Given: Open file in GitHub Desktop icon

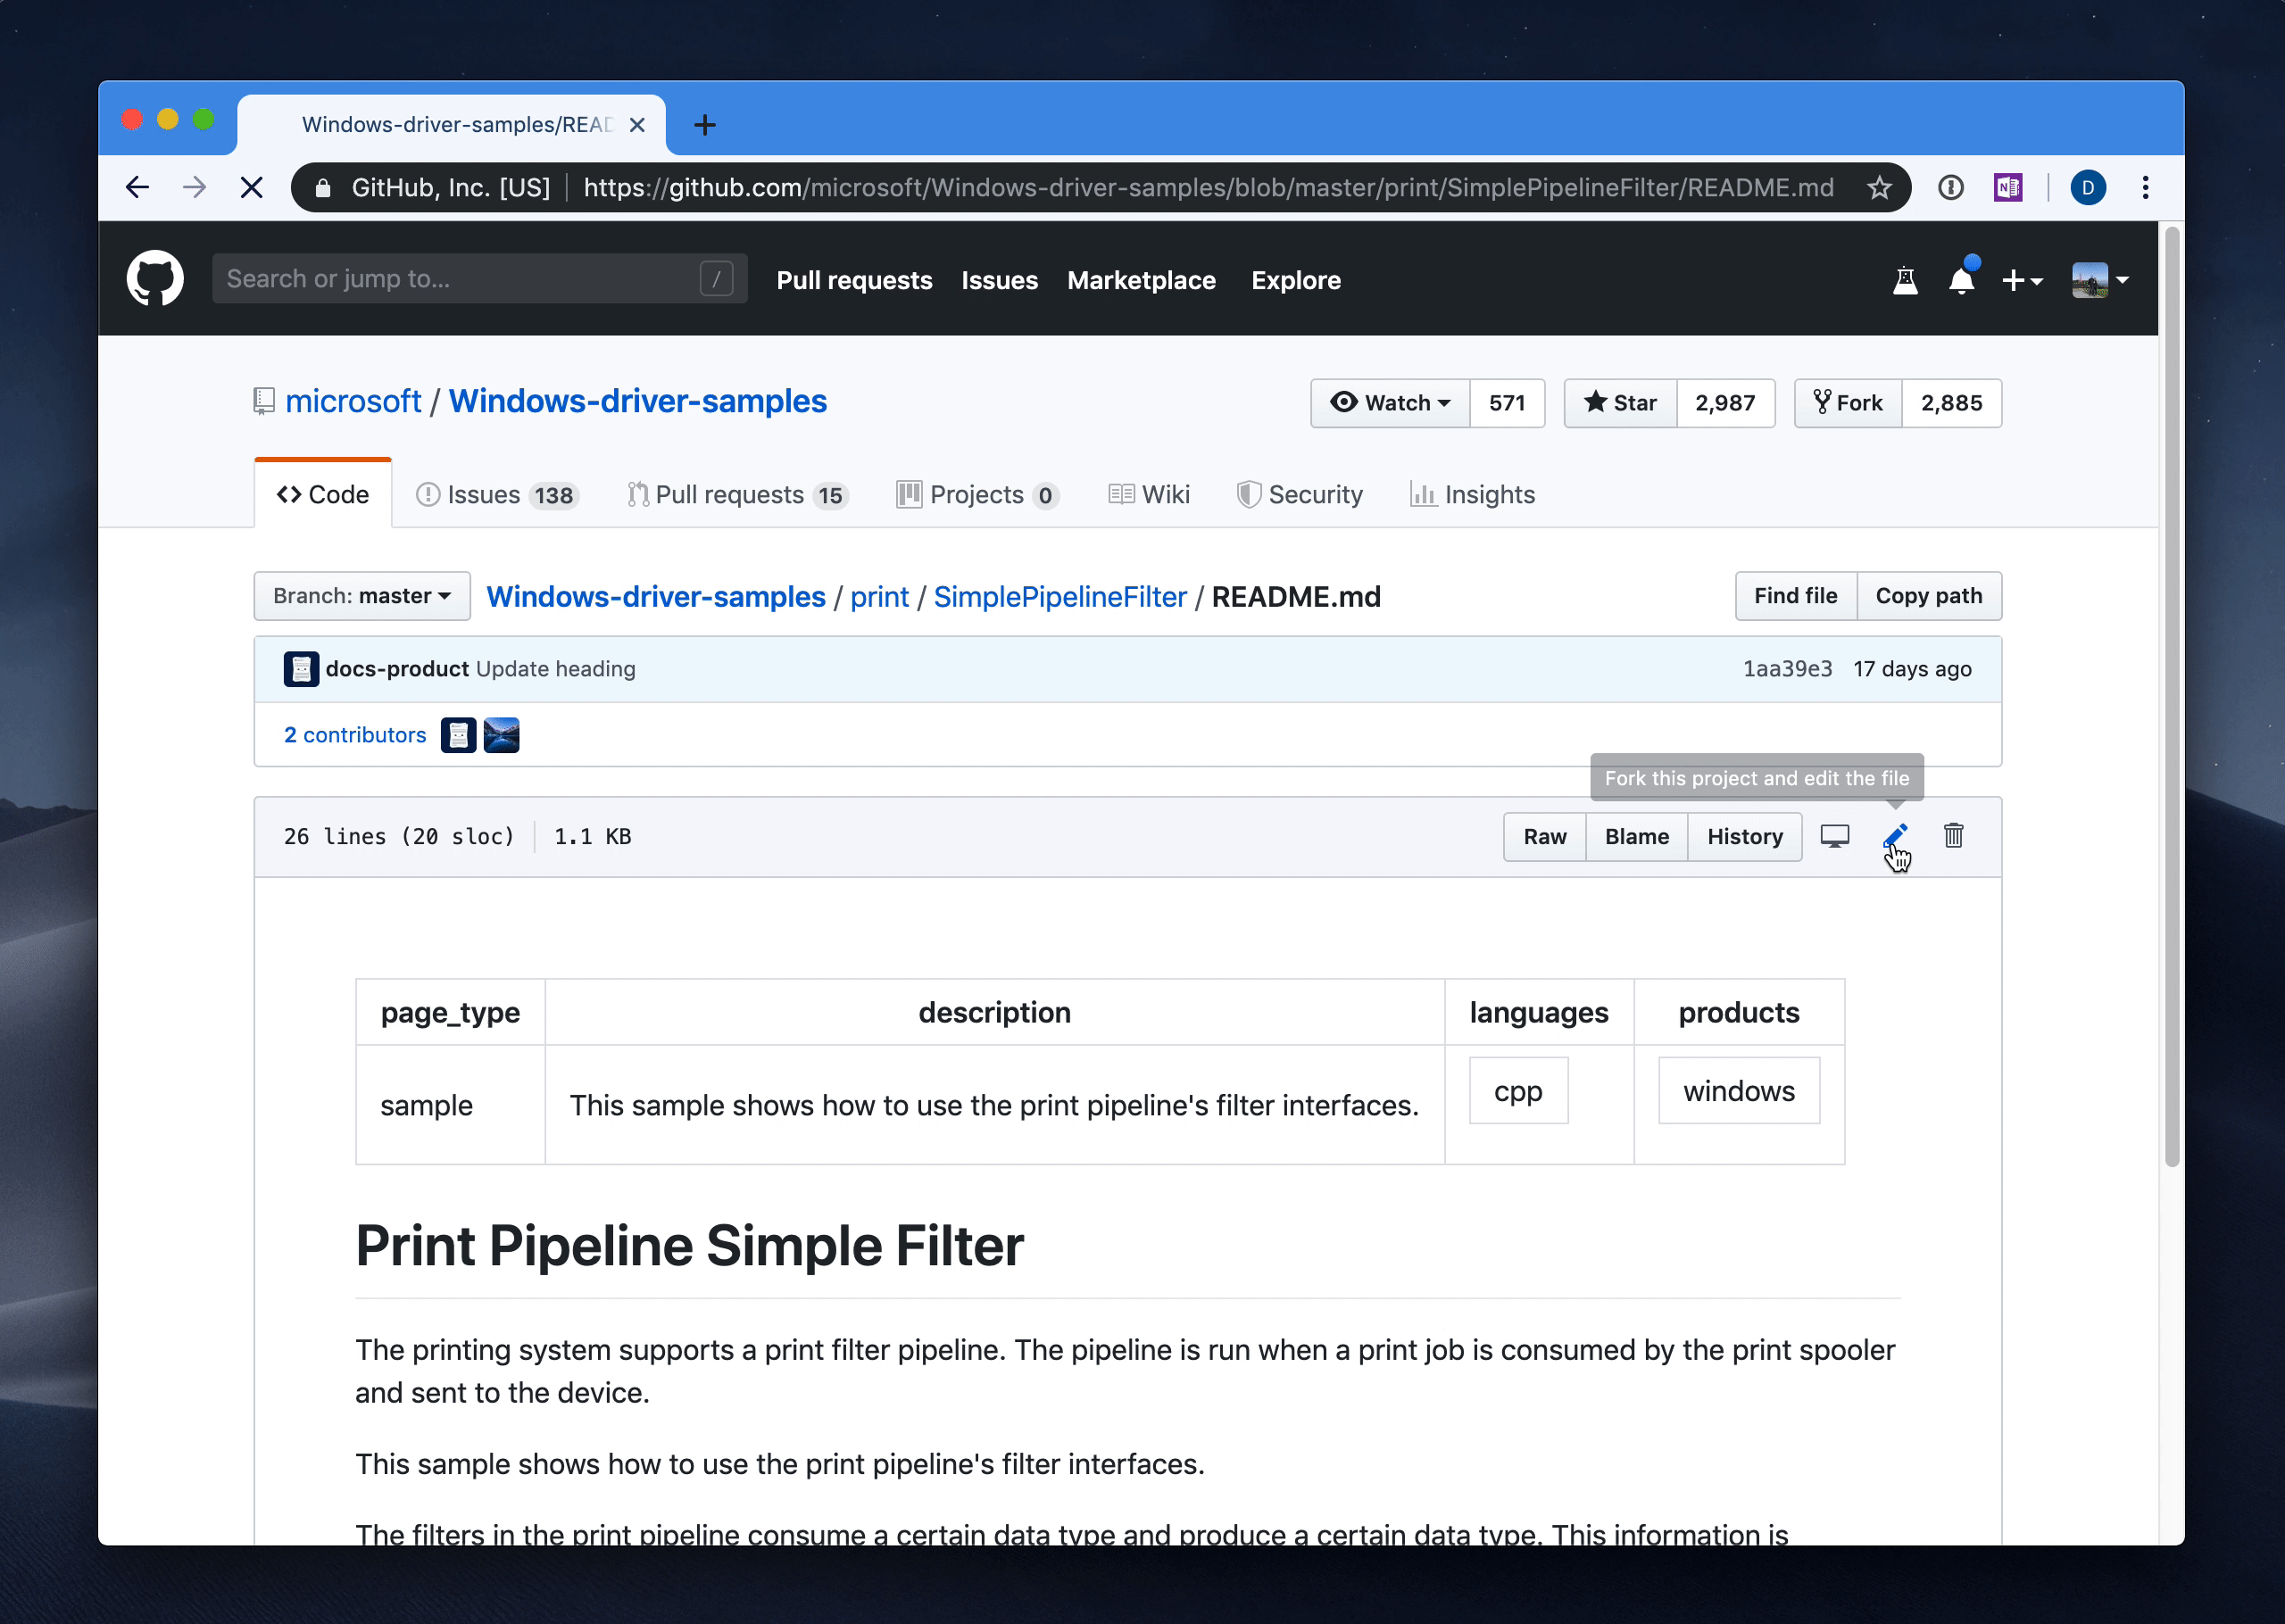Looking at the screenshot, I should pos(1834,836).
